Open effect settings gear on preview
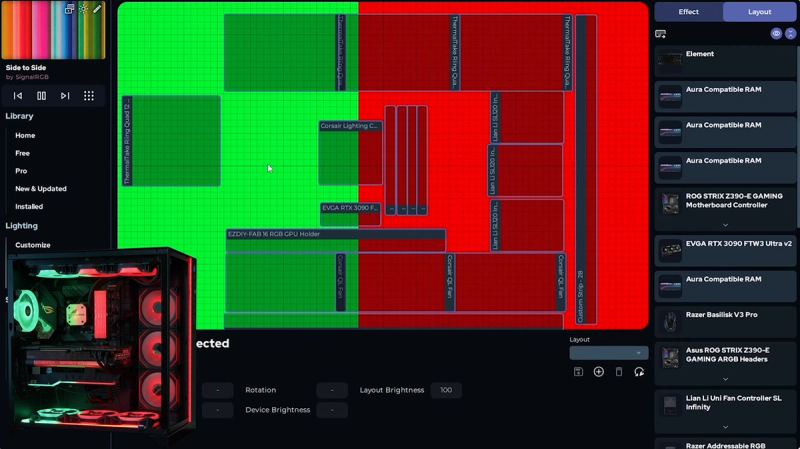The width and height of the screenshot is (800, 449). [83, 9]
